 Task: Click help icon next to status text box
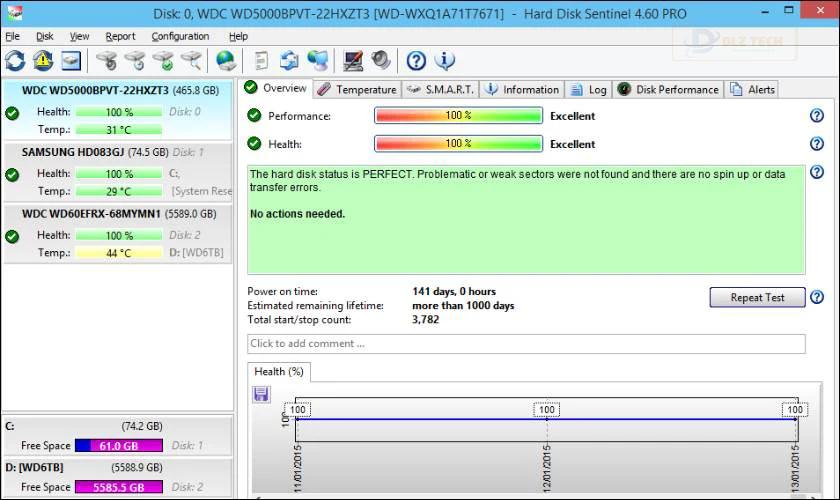tap(816, 172)
